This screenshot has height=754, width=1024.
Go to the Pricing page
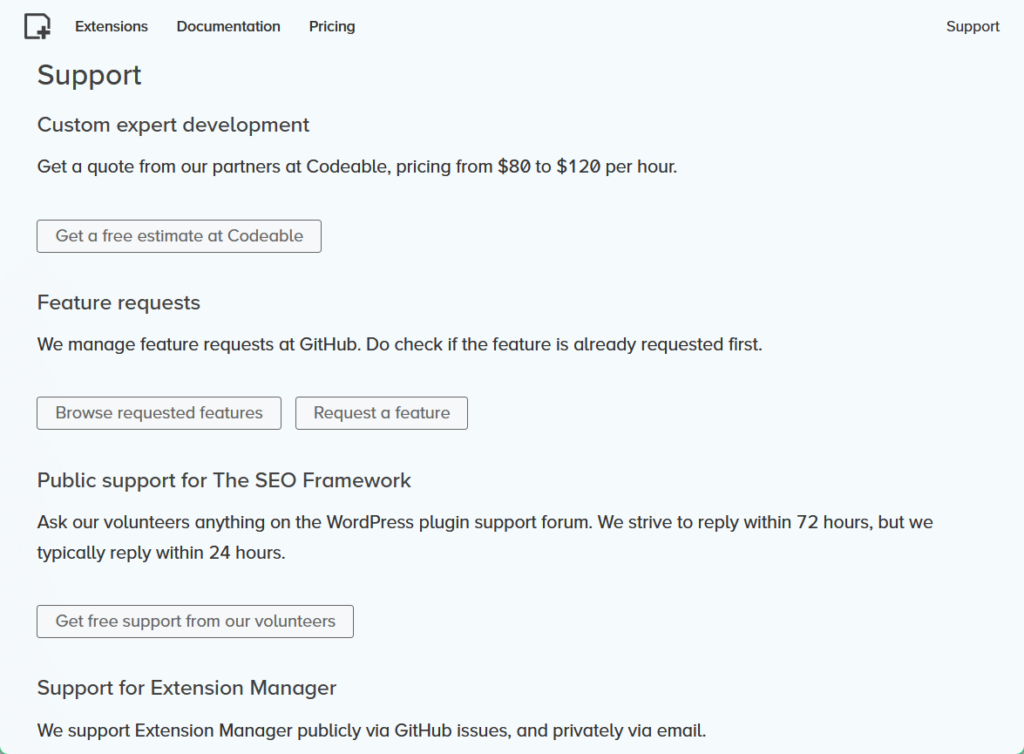click(332, 27)
